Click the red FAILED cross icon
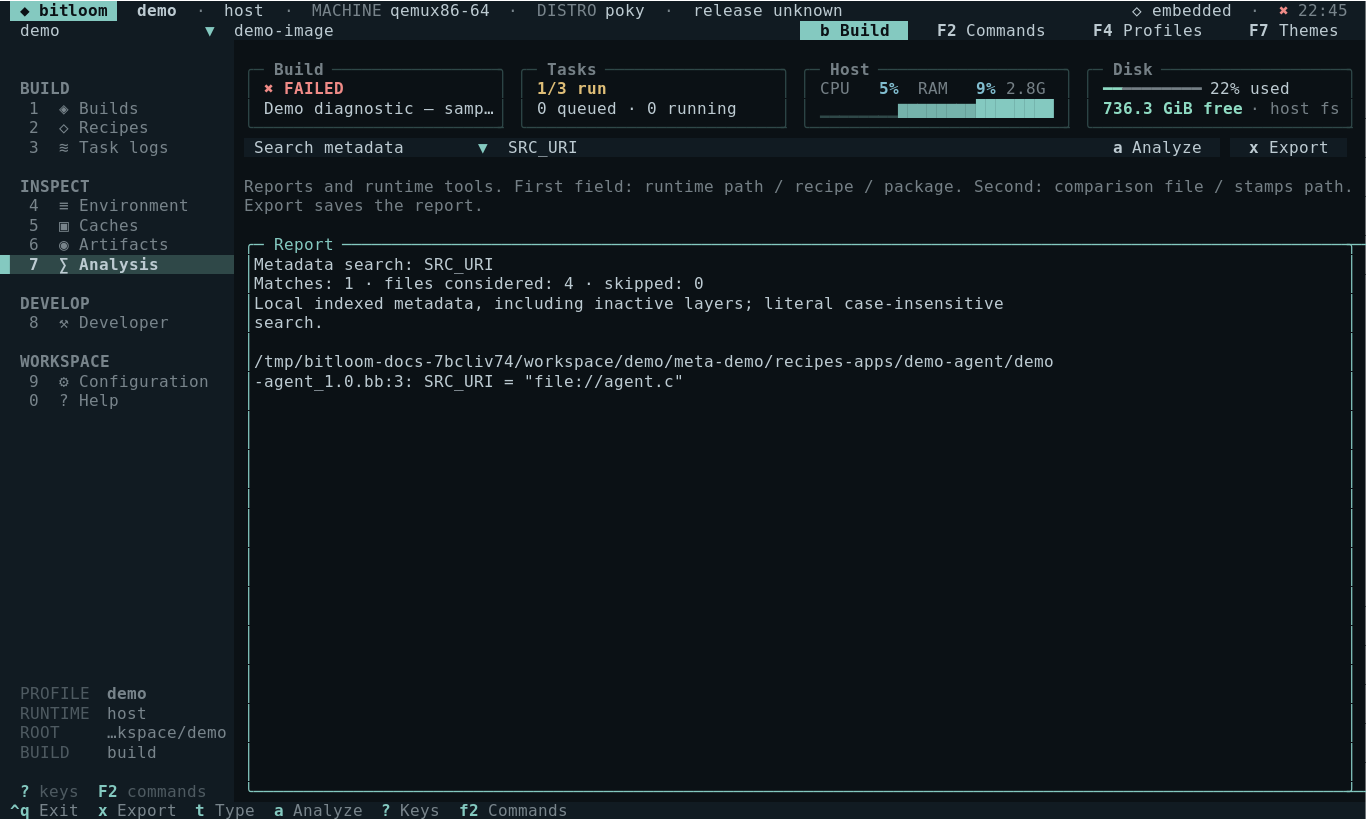 [x=269, y=89]
